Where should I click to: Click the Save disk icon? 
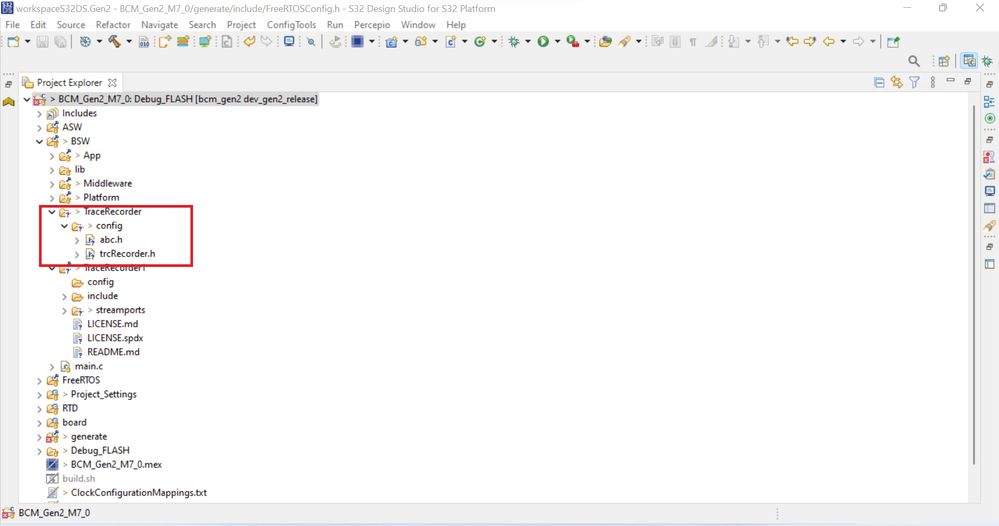[x=42, y=41]
